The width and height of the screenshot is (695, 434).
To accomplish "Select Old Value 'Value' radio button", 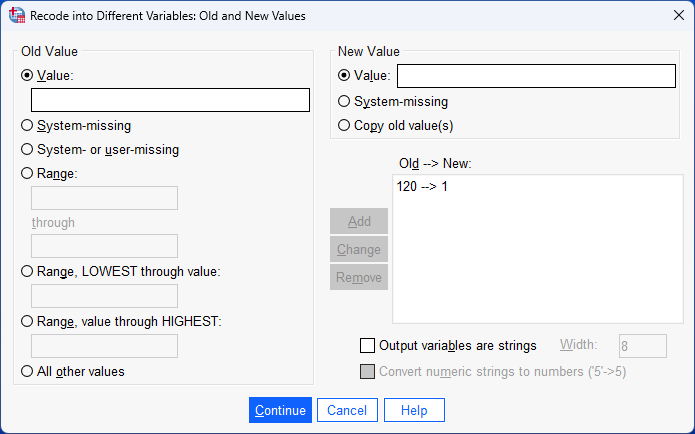I will (x=28, y=75).
